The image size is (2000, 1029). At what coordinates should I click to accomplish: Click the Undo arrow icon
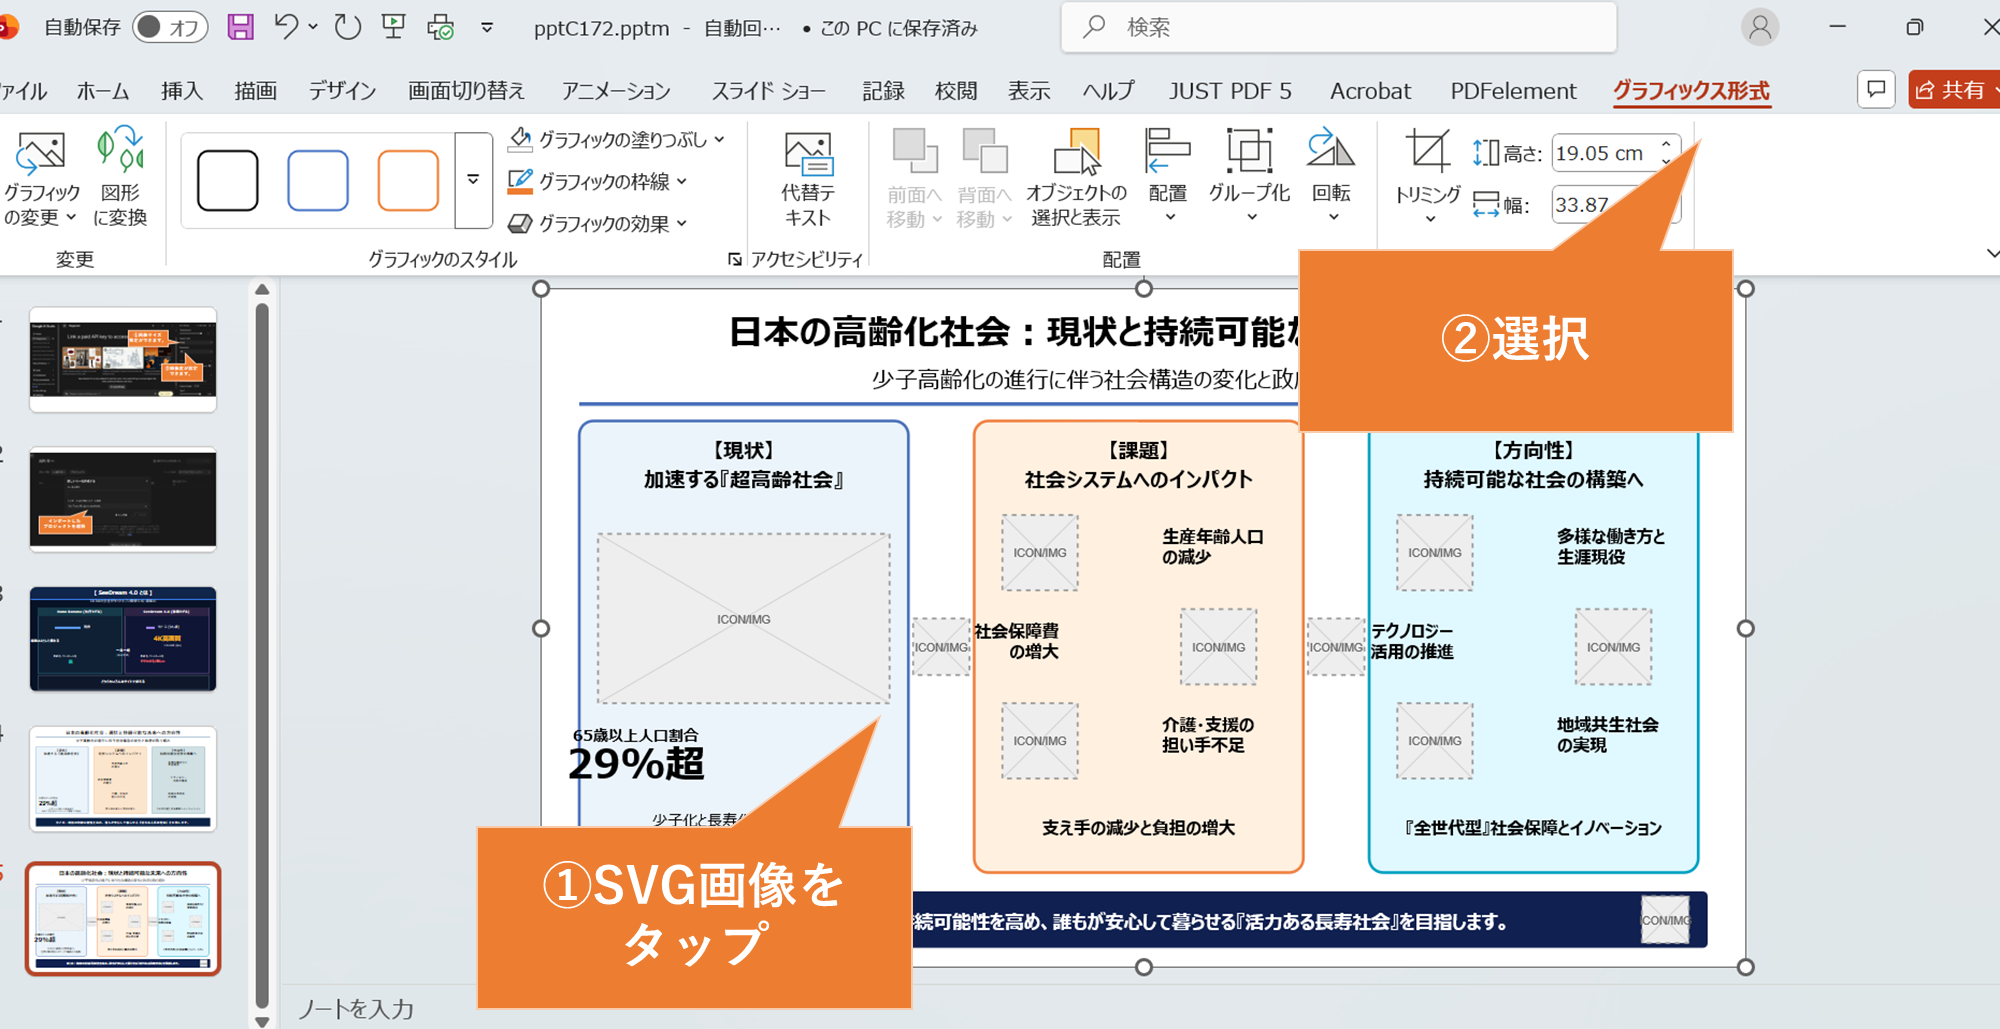(x=286, y=27)
